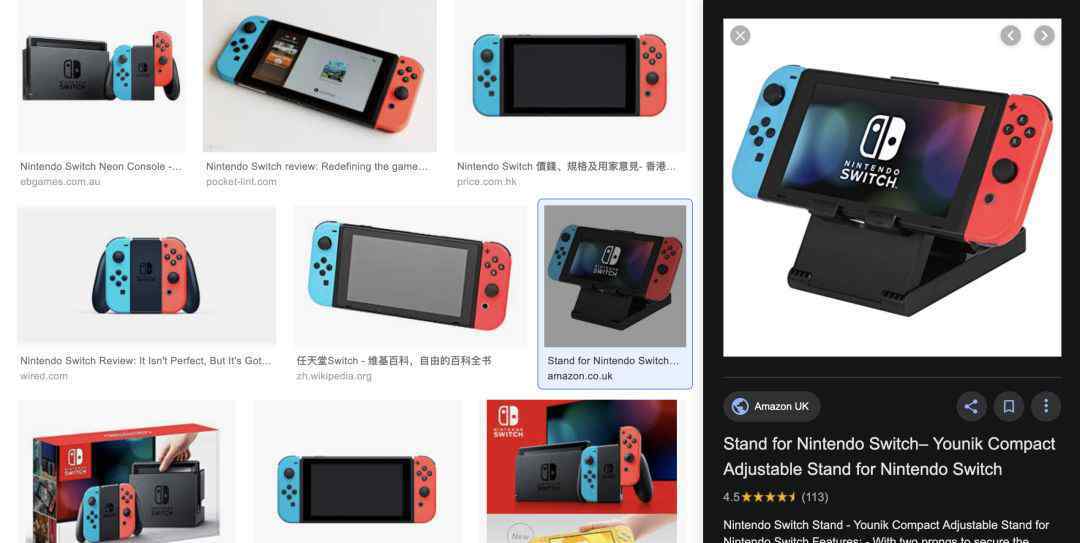
Task: Open the three-dot more options menu
Action: (x=1046, y=407)
